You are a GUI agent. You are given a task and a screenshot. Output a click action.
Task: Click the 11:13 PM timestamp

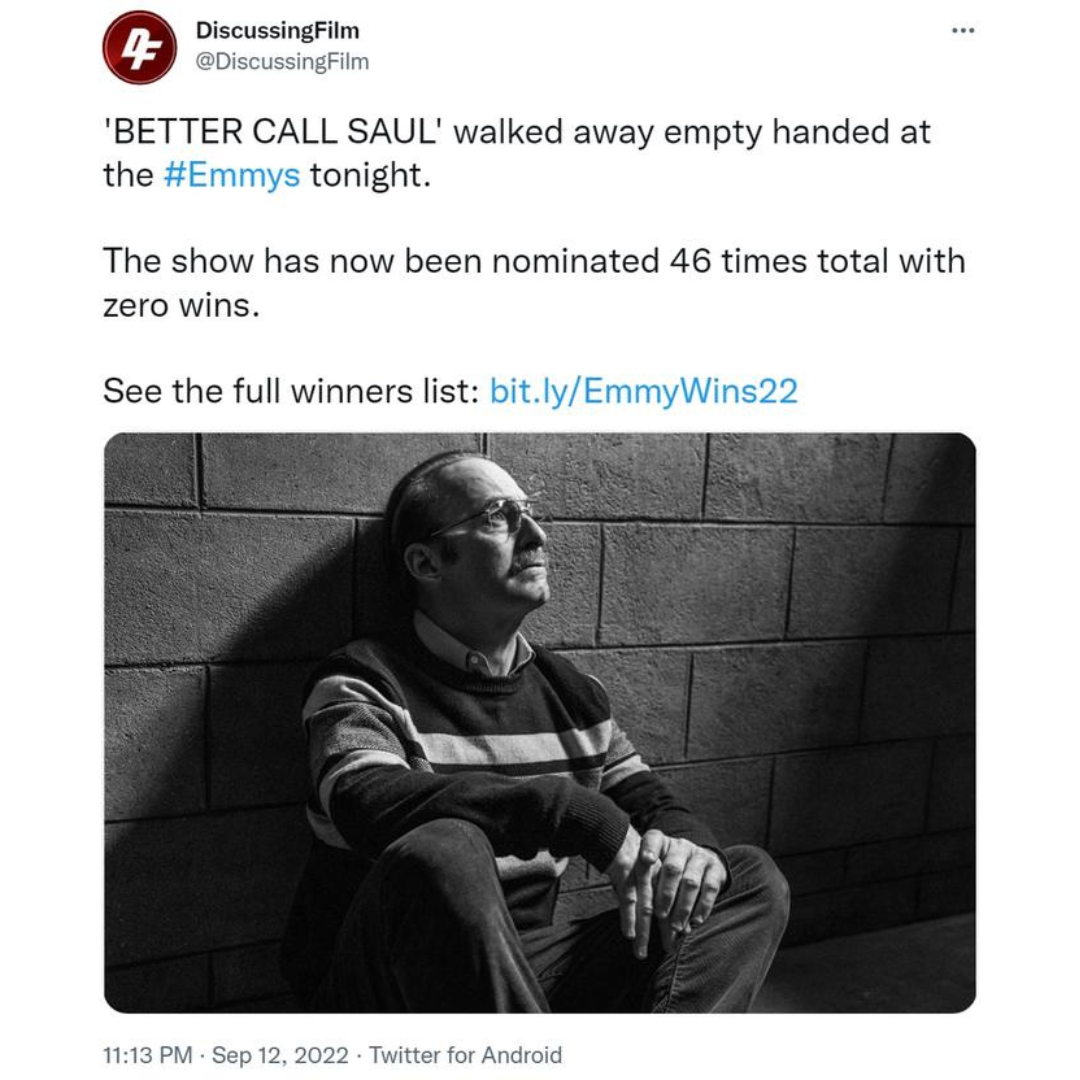coord(147,1055)
